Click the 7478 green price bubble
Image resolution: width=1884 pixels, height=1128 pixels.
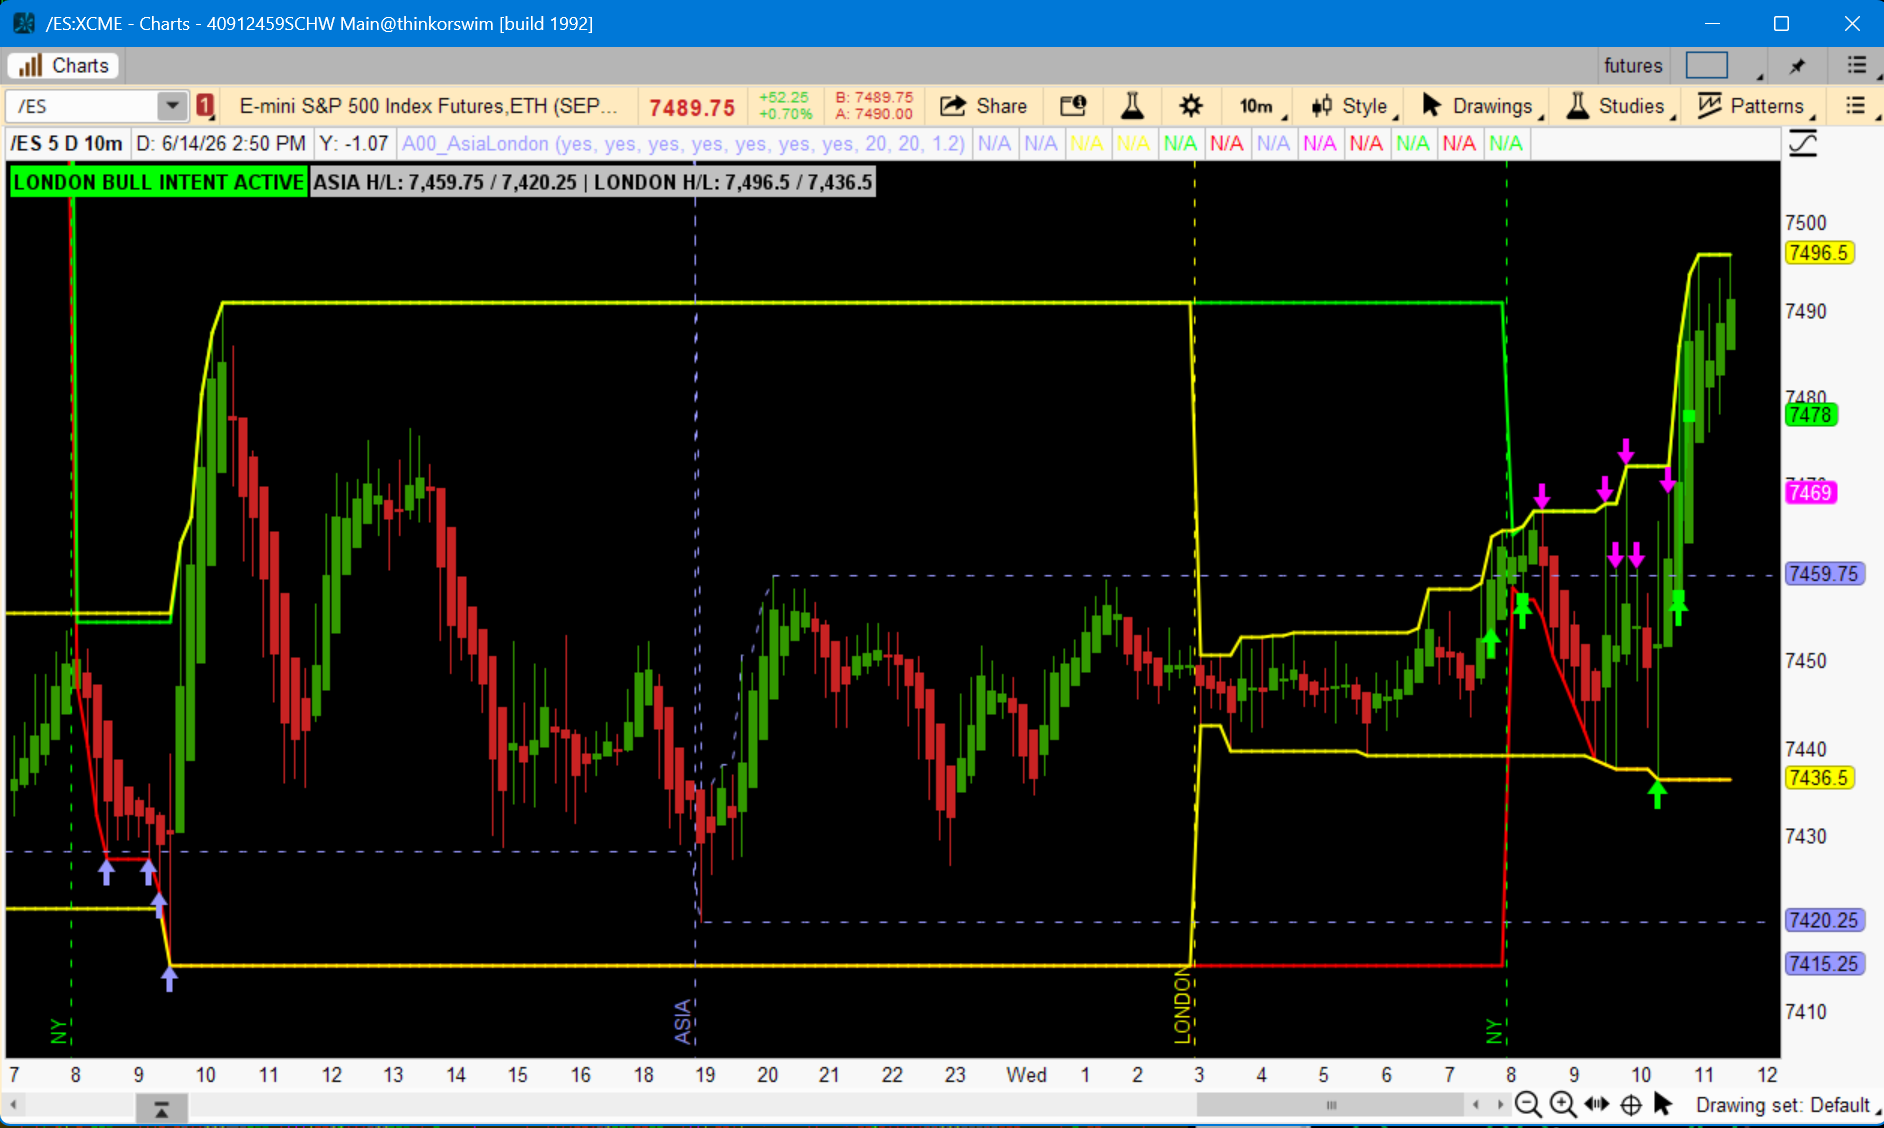1811,414
